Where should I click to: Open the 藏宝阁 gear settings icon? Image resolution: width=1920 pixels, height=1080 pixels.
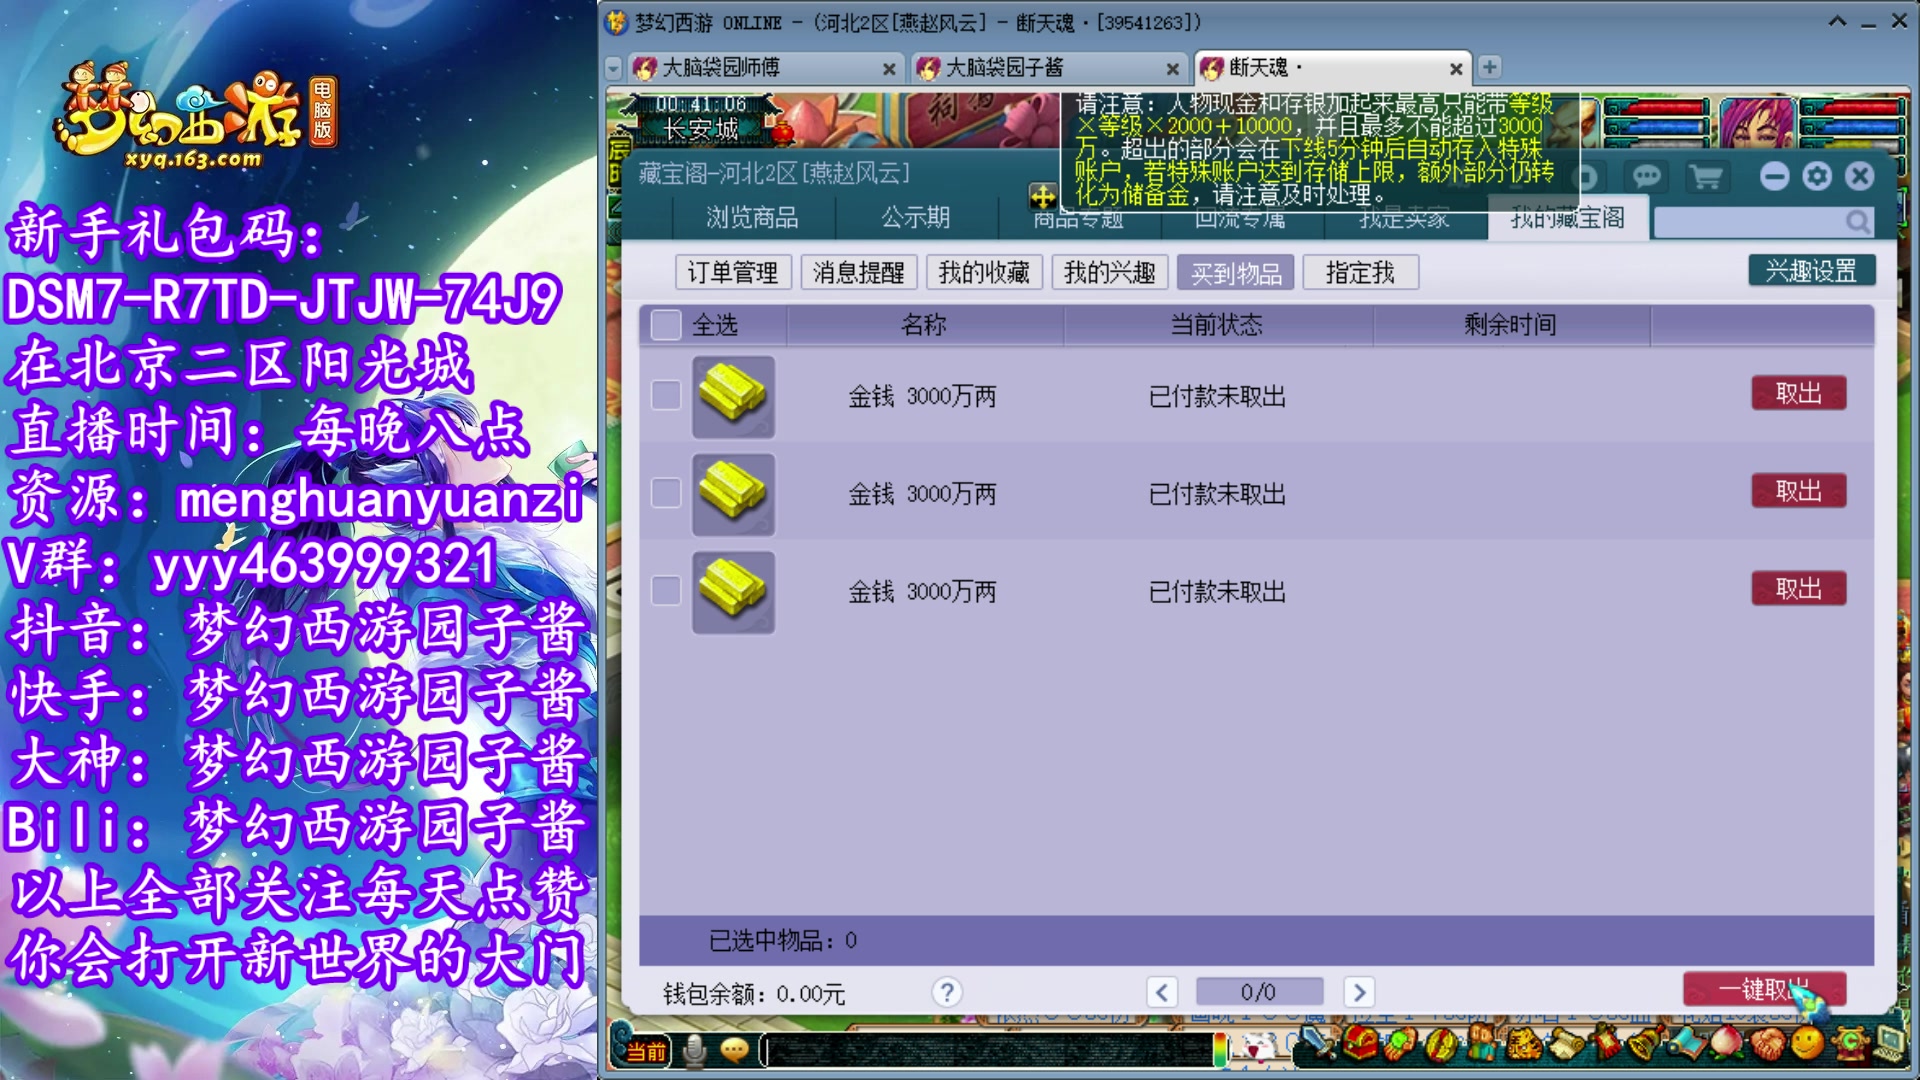[1817, 177]
